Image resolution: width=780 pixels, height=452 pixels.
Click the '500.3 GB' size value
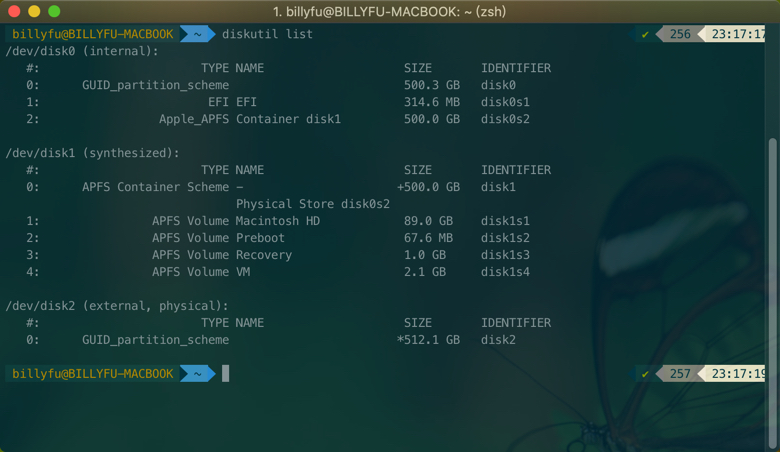click(x=432, y=85)
